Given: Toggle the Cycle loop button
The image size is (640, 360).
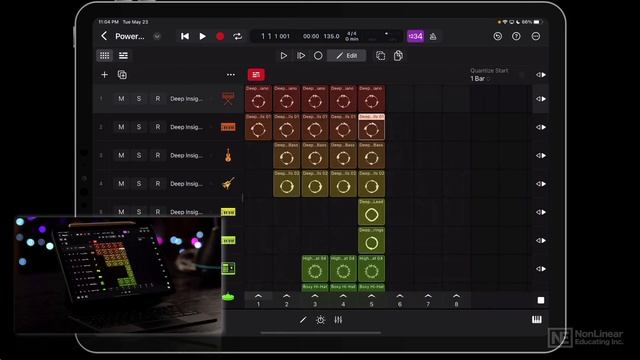Looking at the screenshot, I should (x=238, y=36).
